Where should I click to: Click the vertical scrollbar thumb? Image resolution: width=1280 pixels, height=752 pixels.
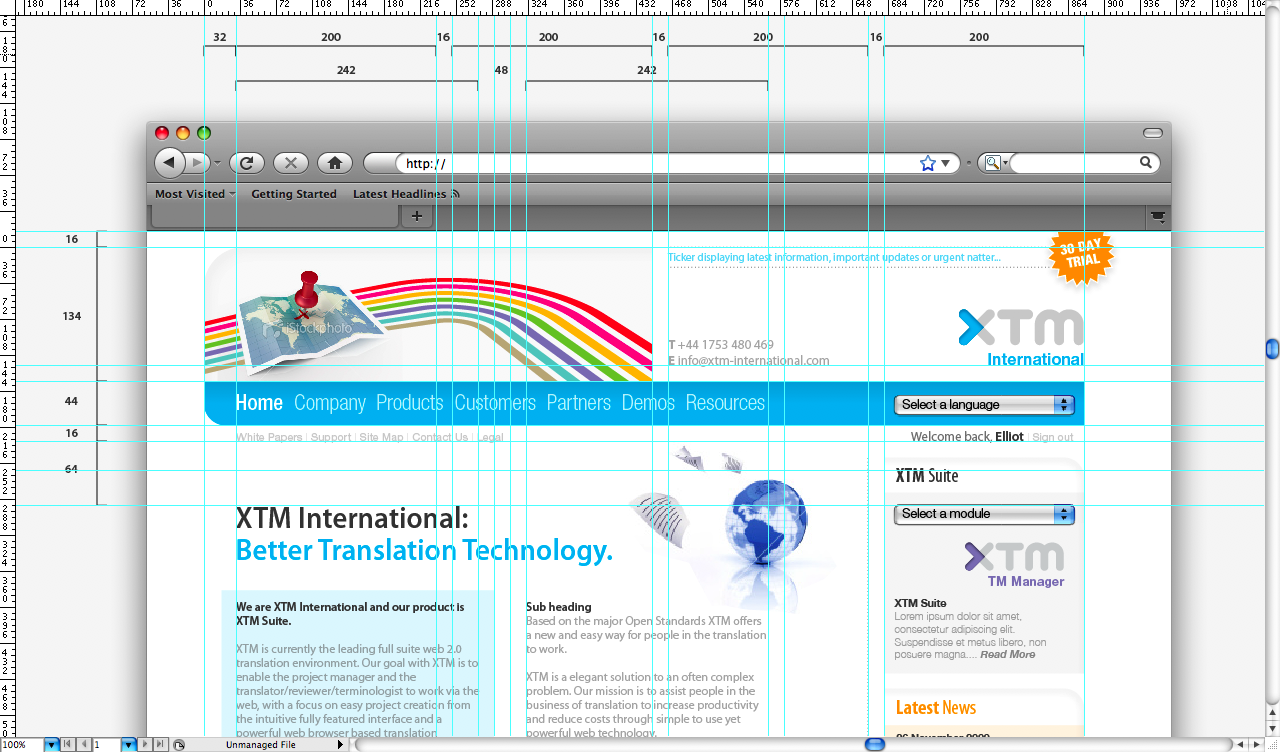coord(1272,348)
